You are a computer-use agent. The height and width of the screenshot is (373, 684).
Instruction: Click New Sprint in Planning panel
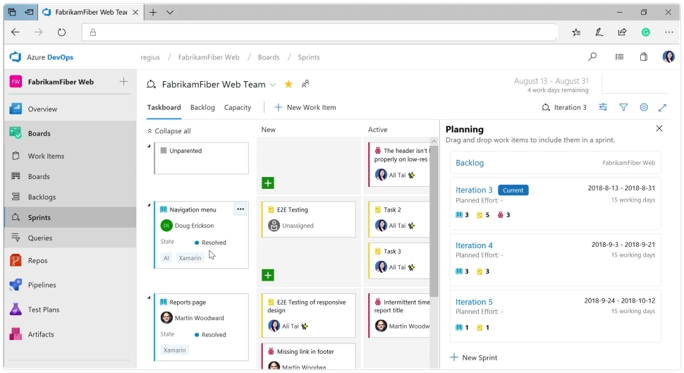473,357
